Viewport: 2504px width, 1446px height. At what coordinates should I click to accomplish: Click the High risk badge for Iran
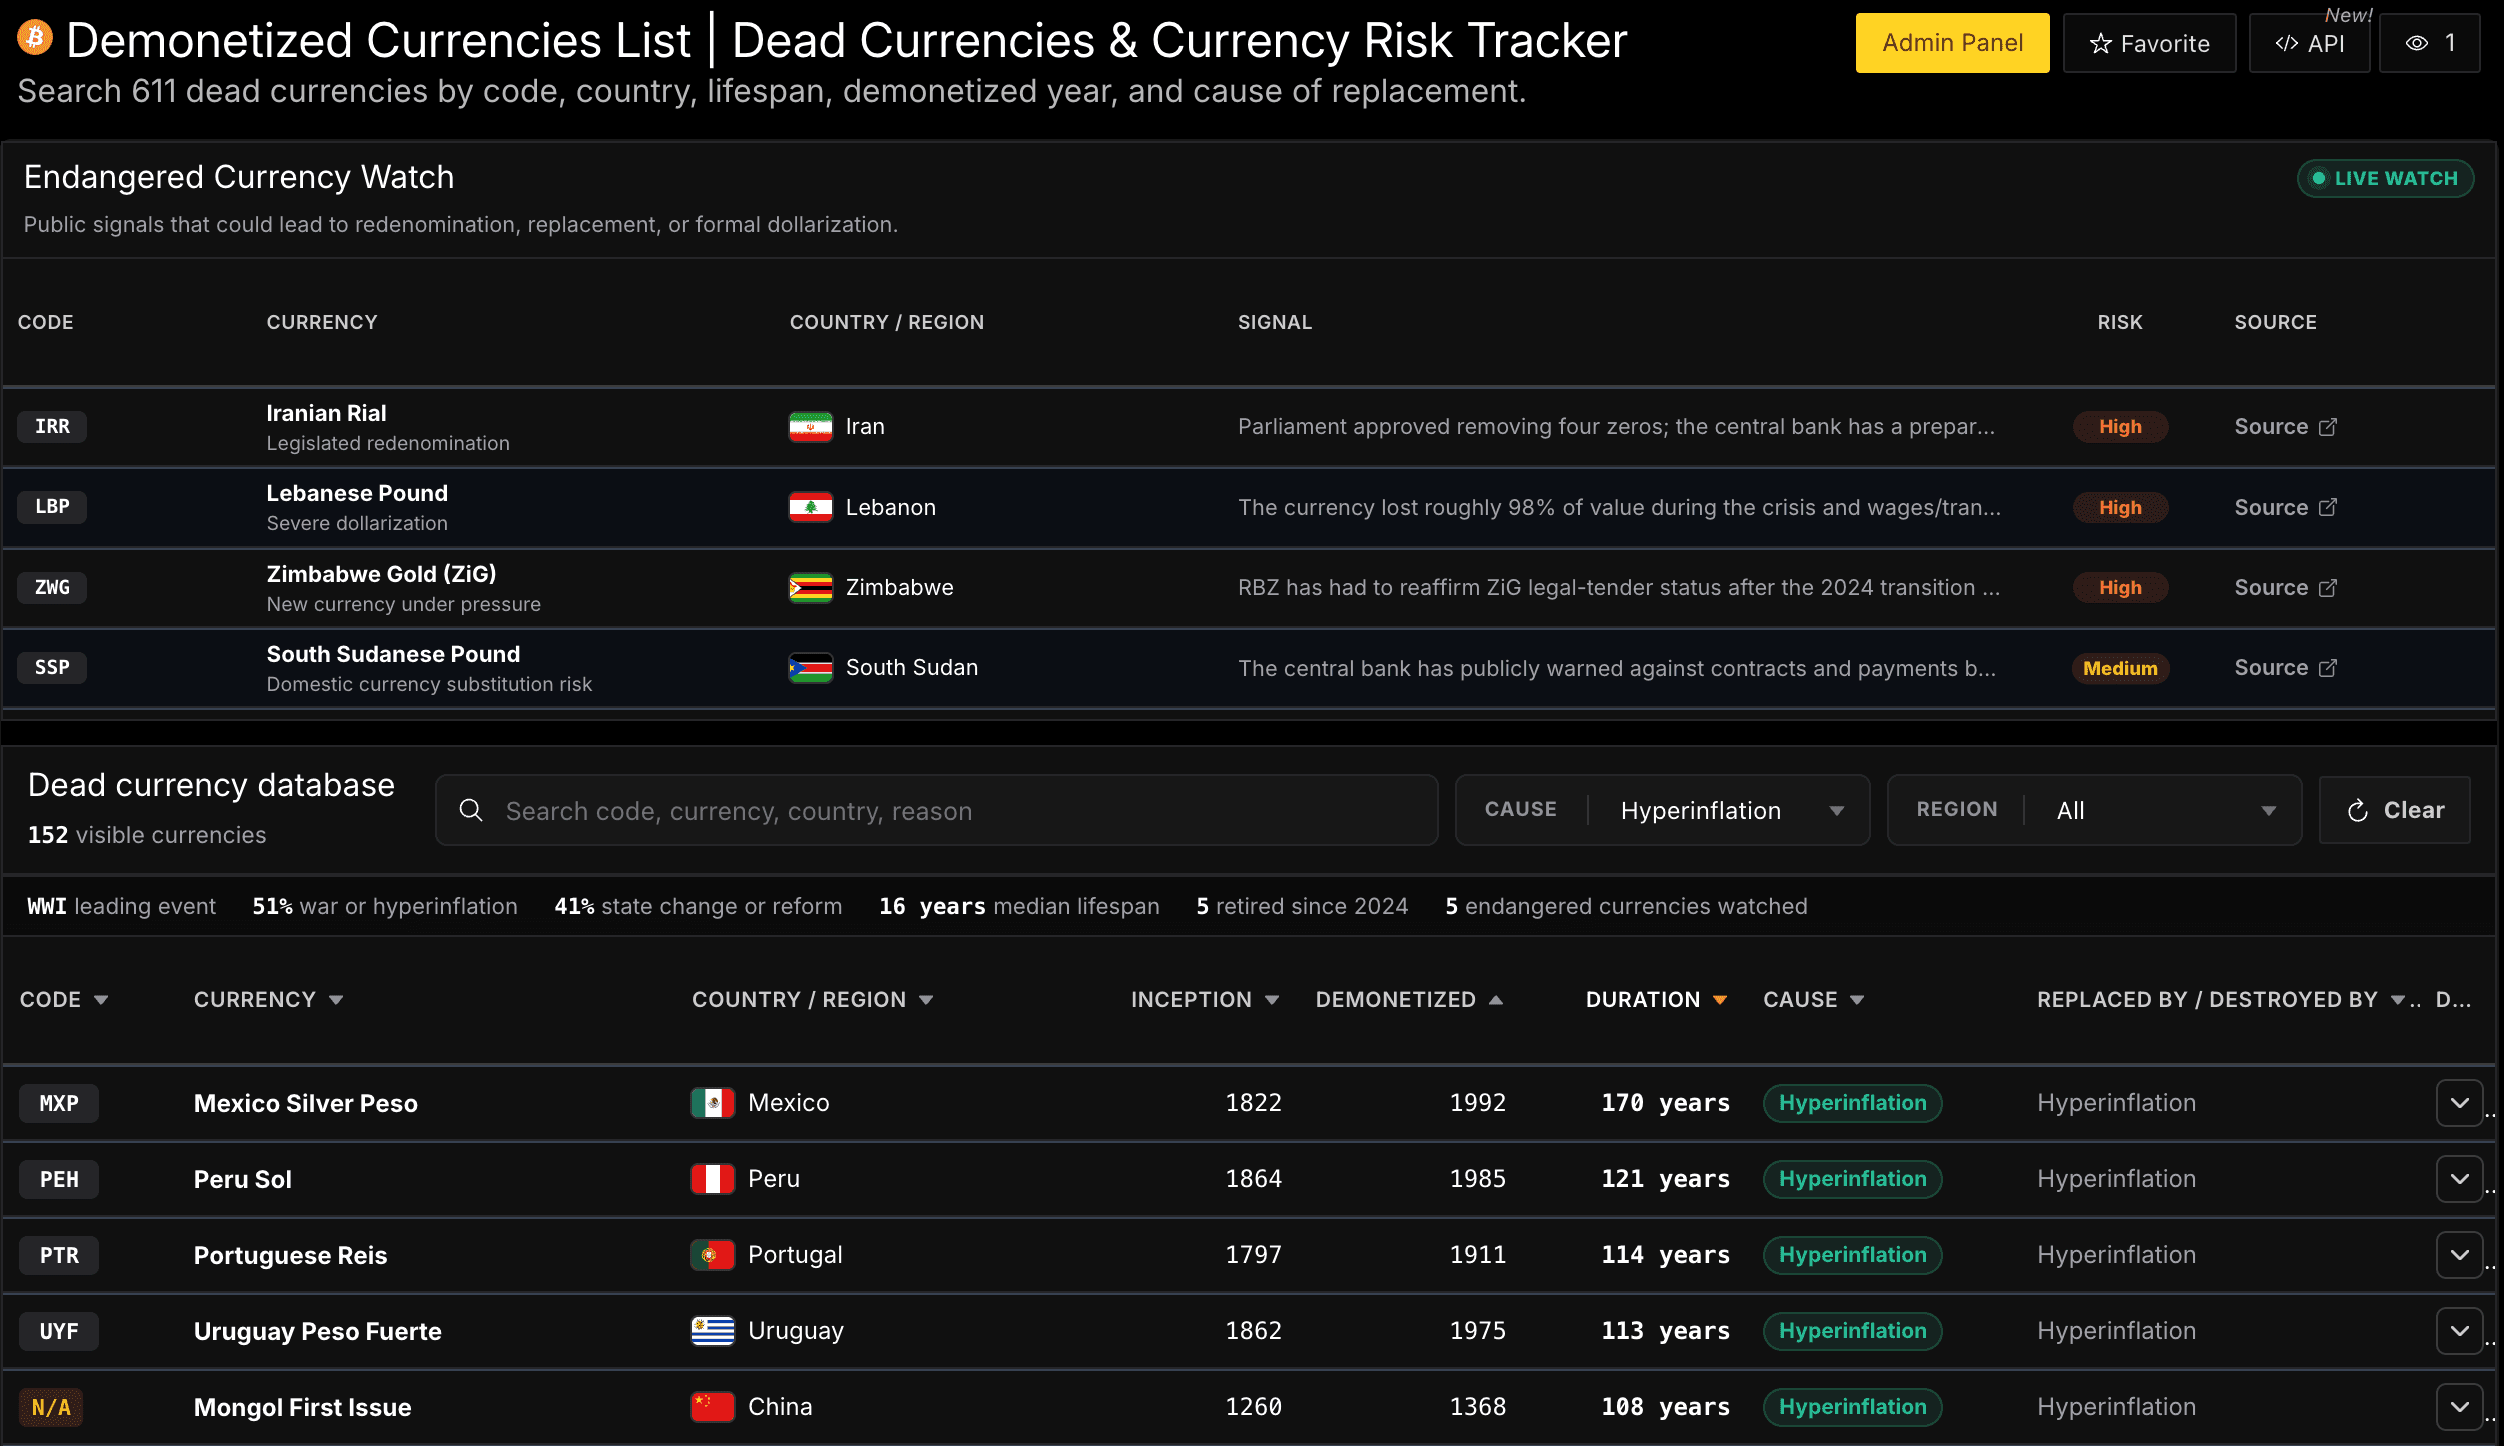tap(2120, 426)
